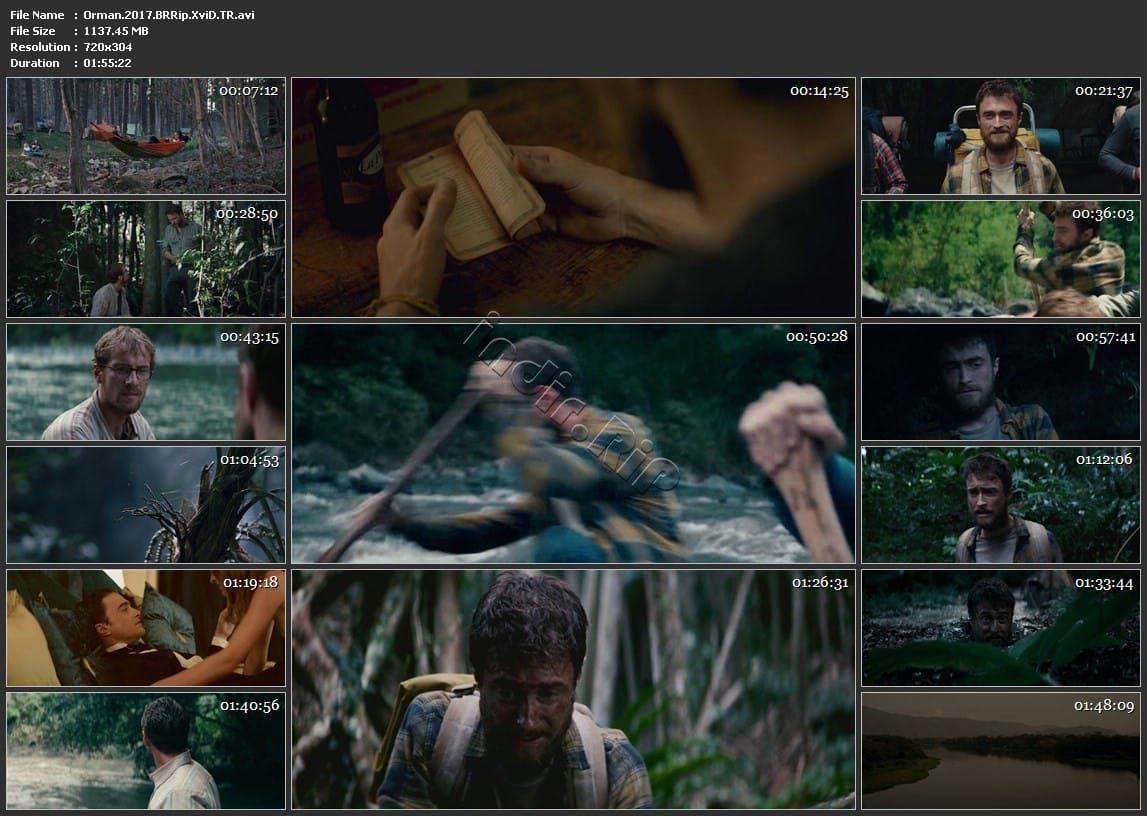
Task: Open the frame stamped 01:40:56
Action: tap(146, 751)
